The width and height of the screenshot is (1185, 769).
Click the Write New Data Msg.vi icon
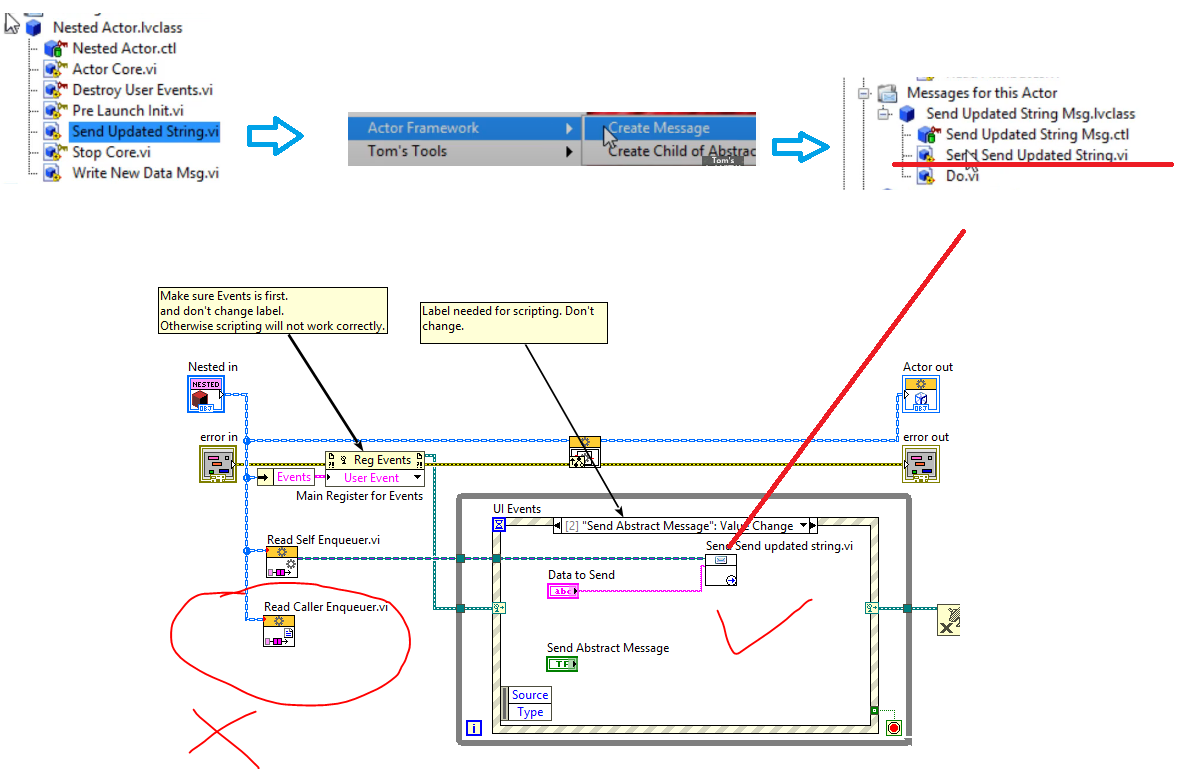click(54, 173)
